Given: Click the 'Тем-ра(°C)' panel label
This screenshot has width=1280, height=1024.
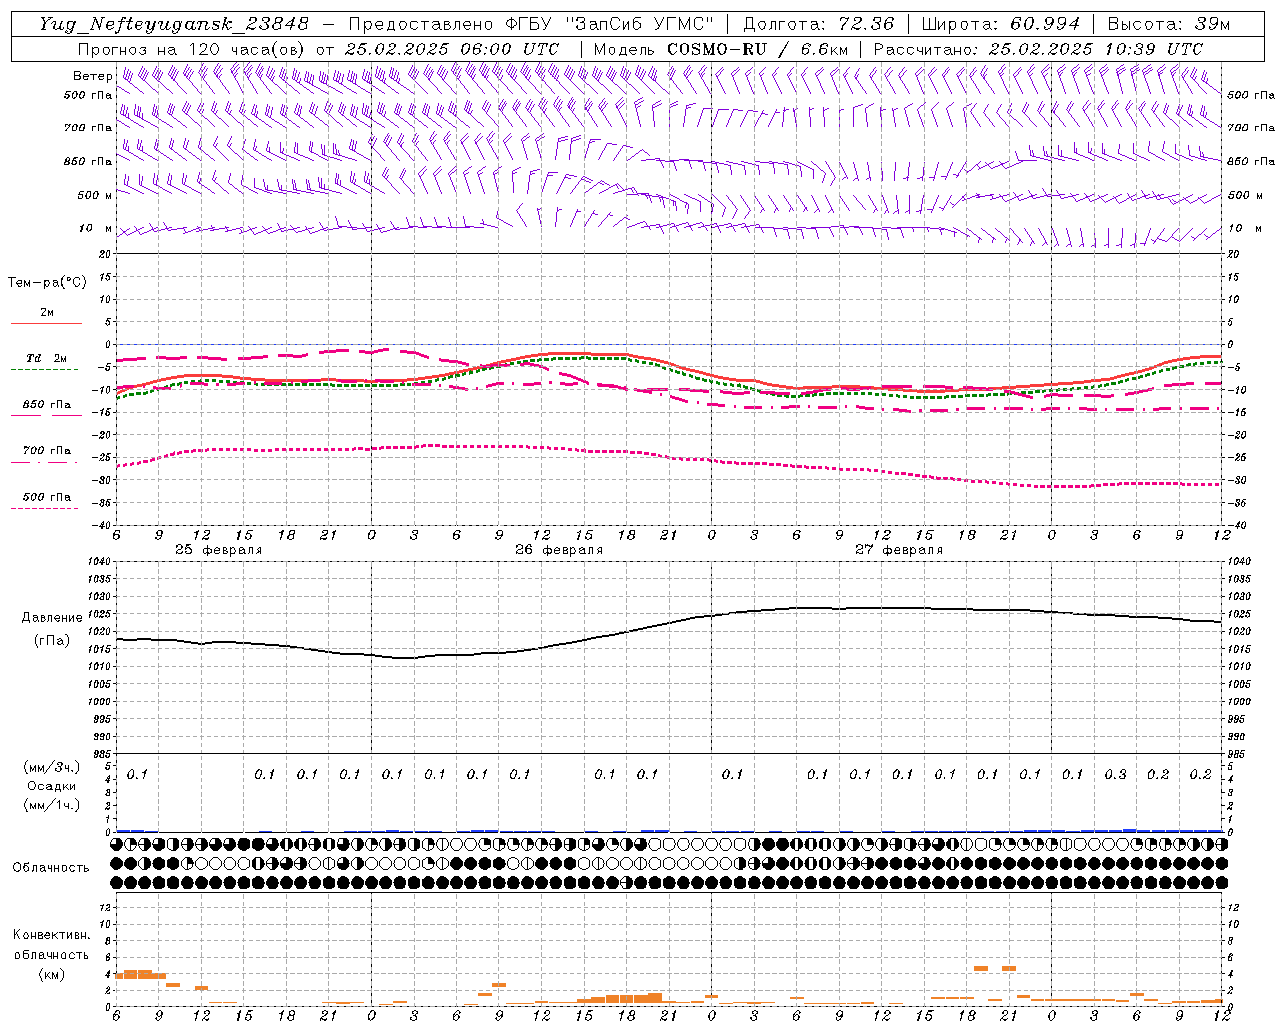Looking at the screenshot, I should (x=48, y=283).
